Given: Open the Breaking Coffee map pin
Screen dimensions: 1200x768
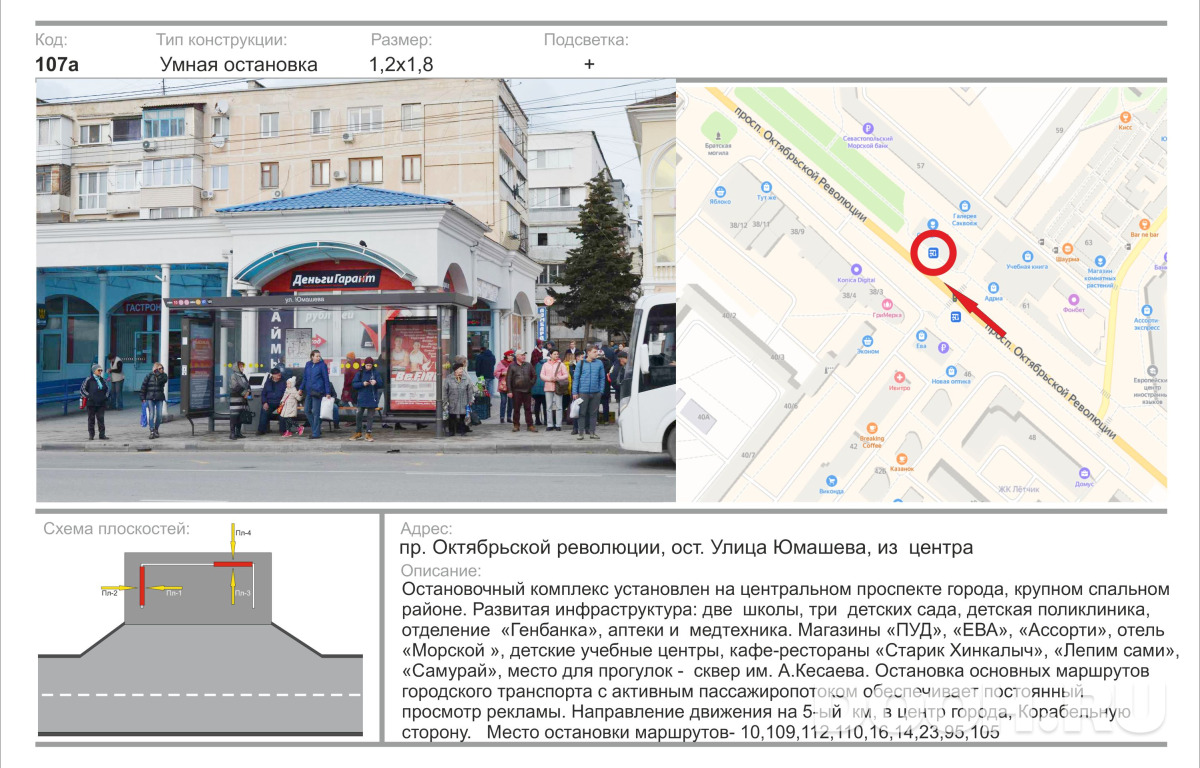Looking at the screenshot, I should pyautogui.click(x=872, y=426).
